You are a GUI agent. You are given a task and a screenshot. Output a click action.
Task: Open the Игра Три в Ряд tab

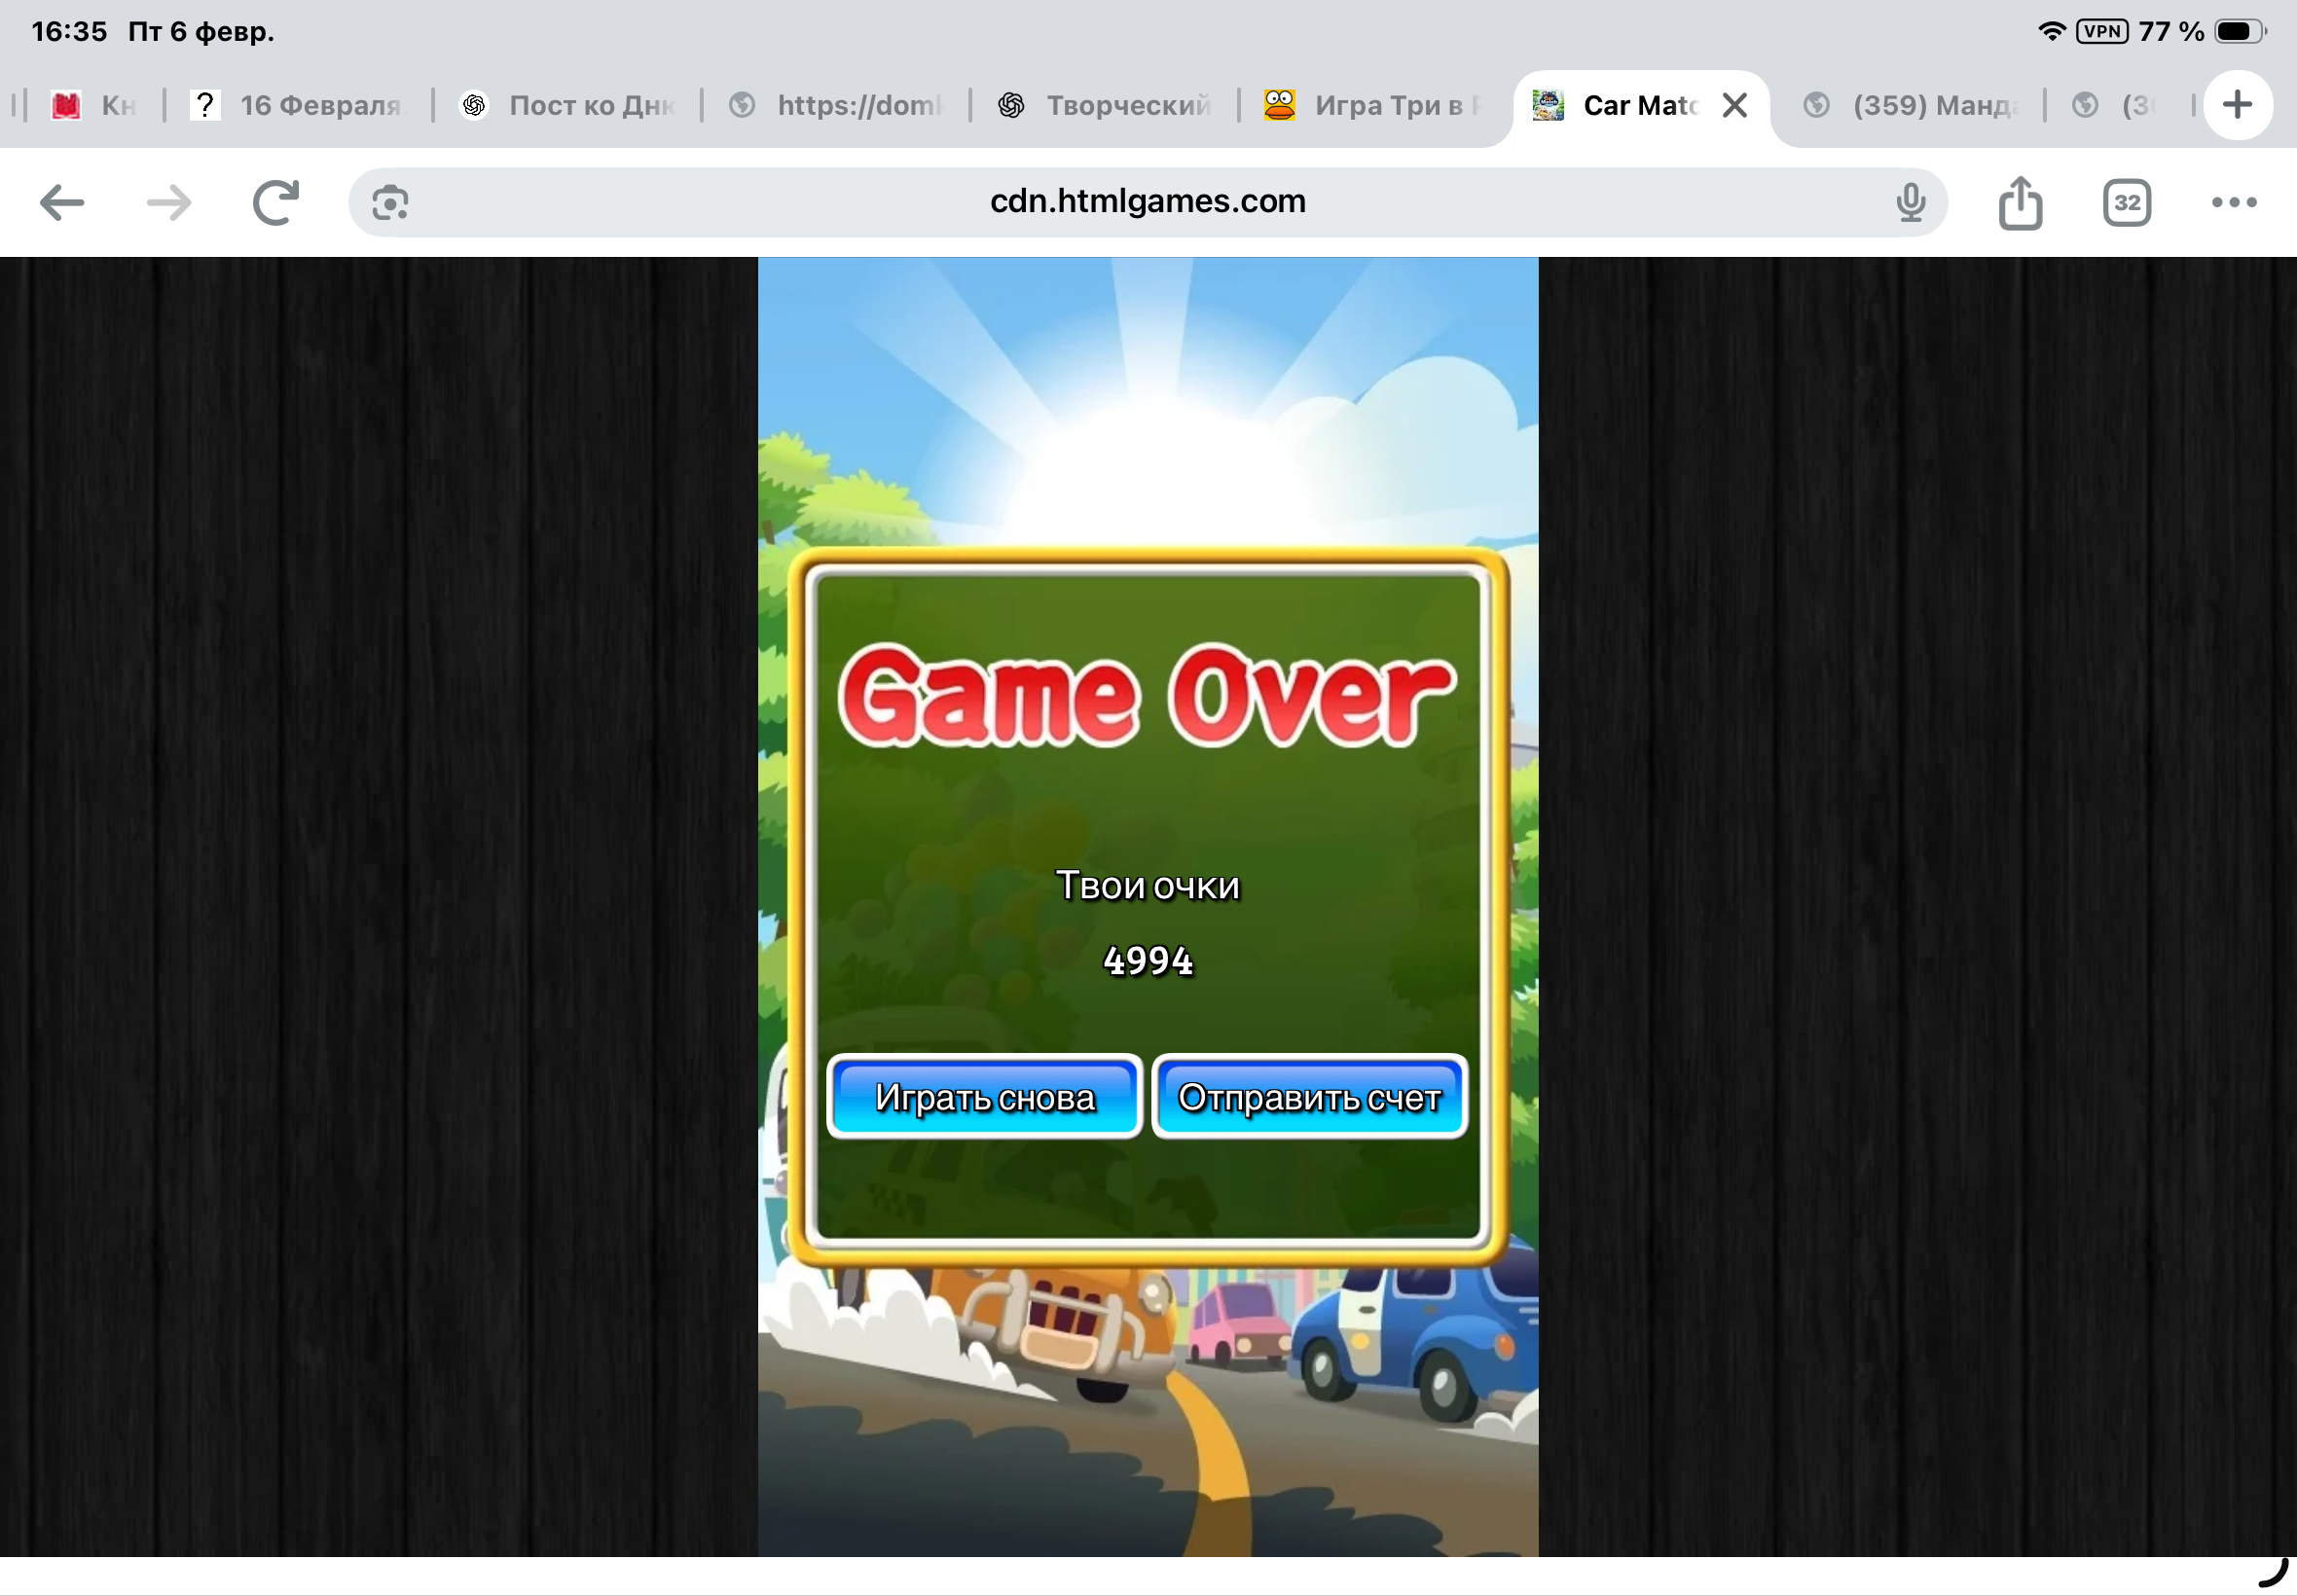[x=1375, y=105]
